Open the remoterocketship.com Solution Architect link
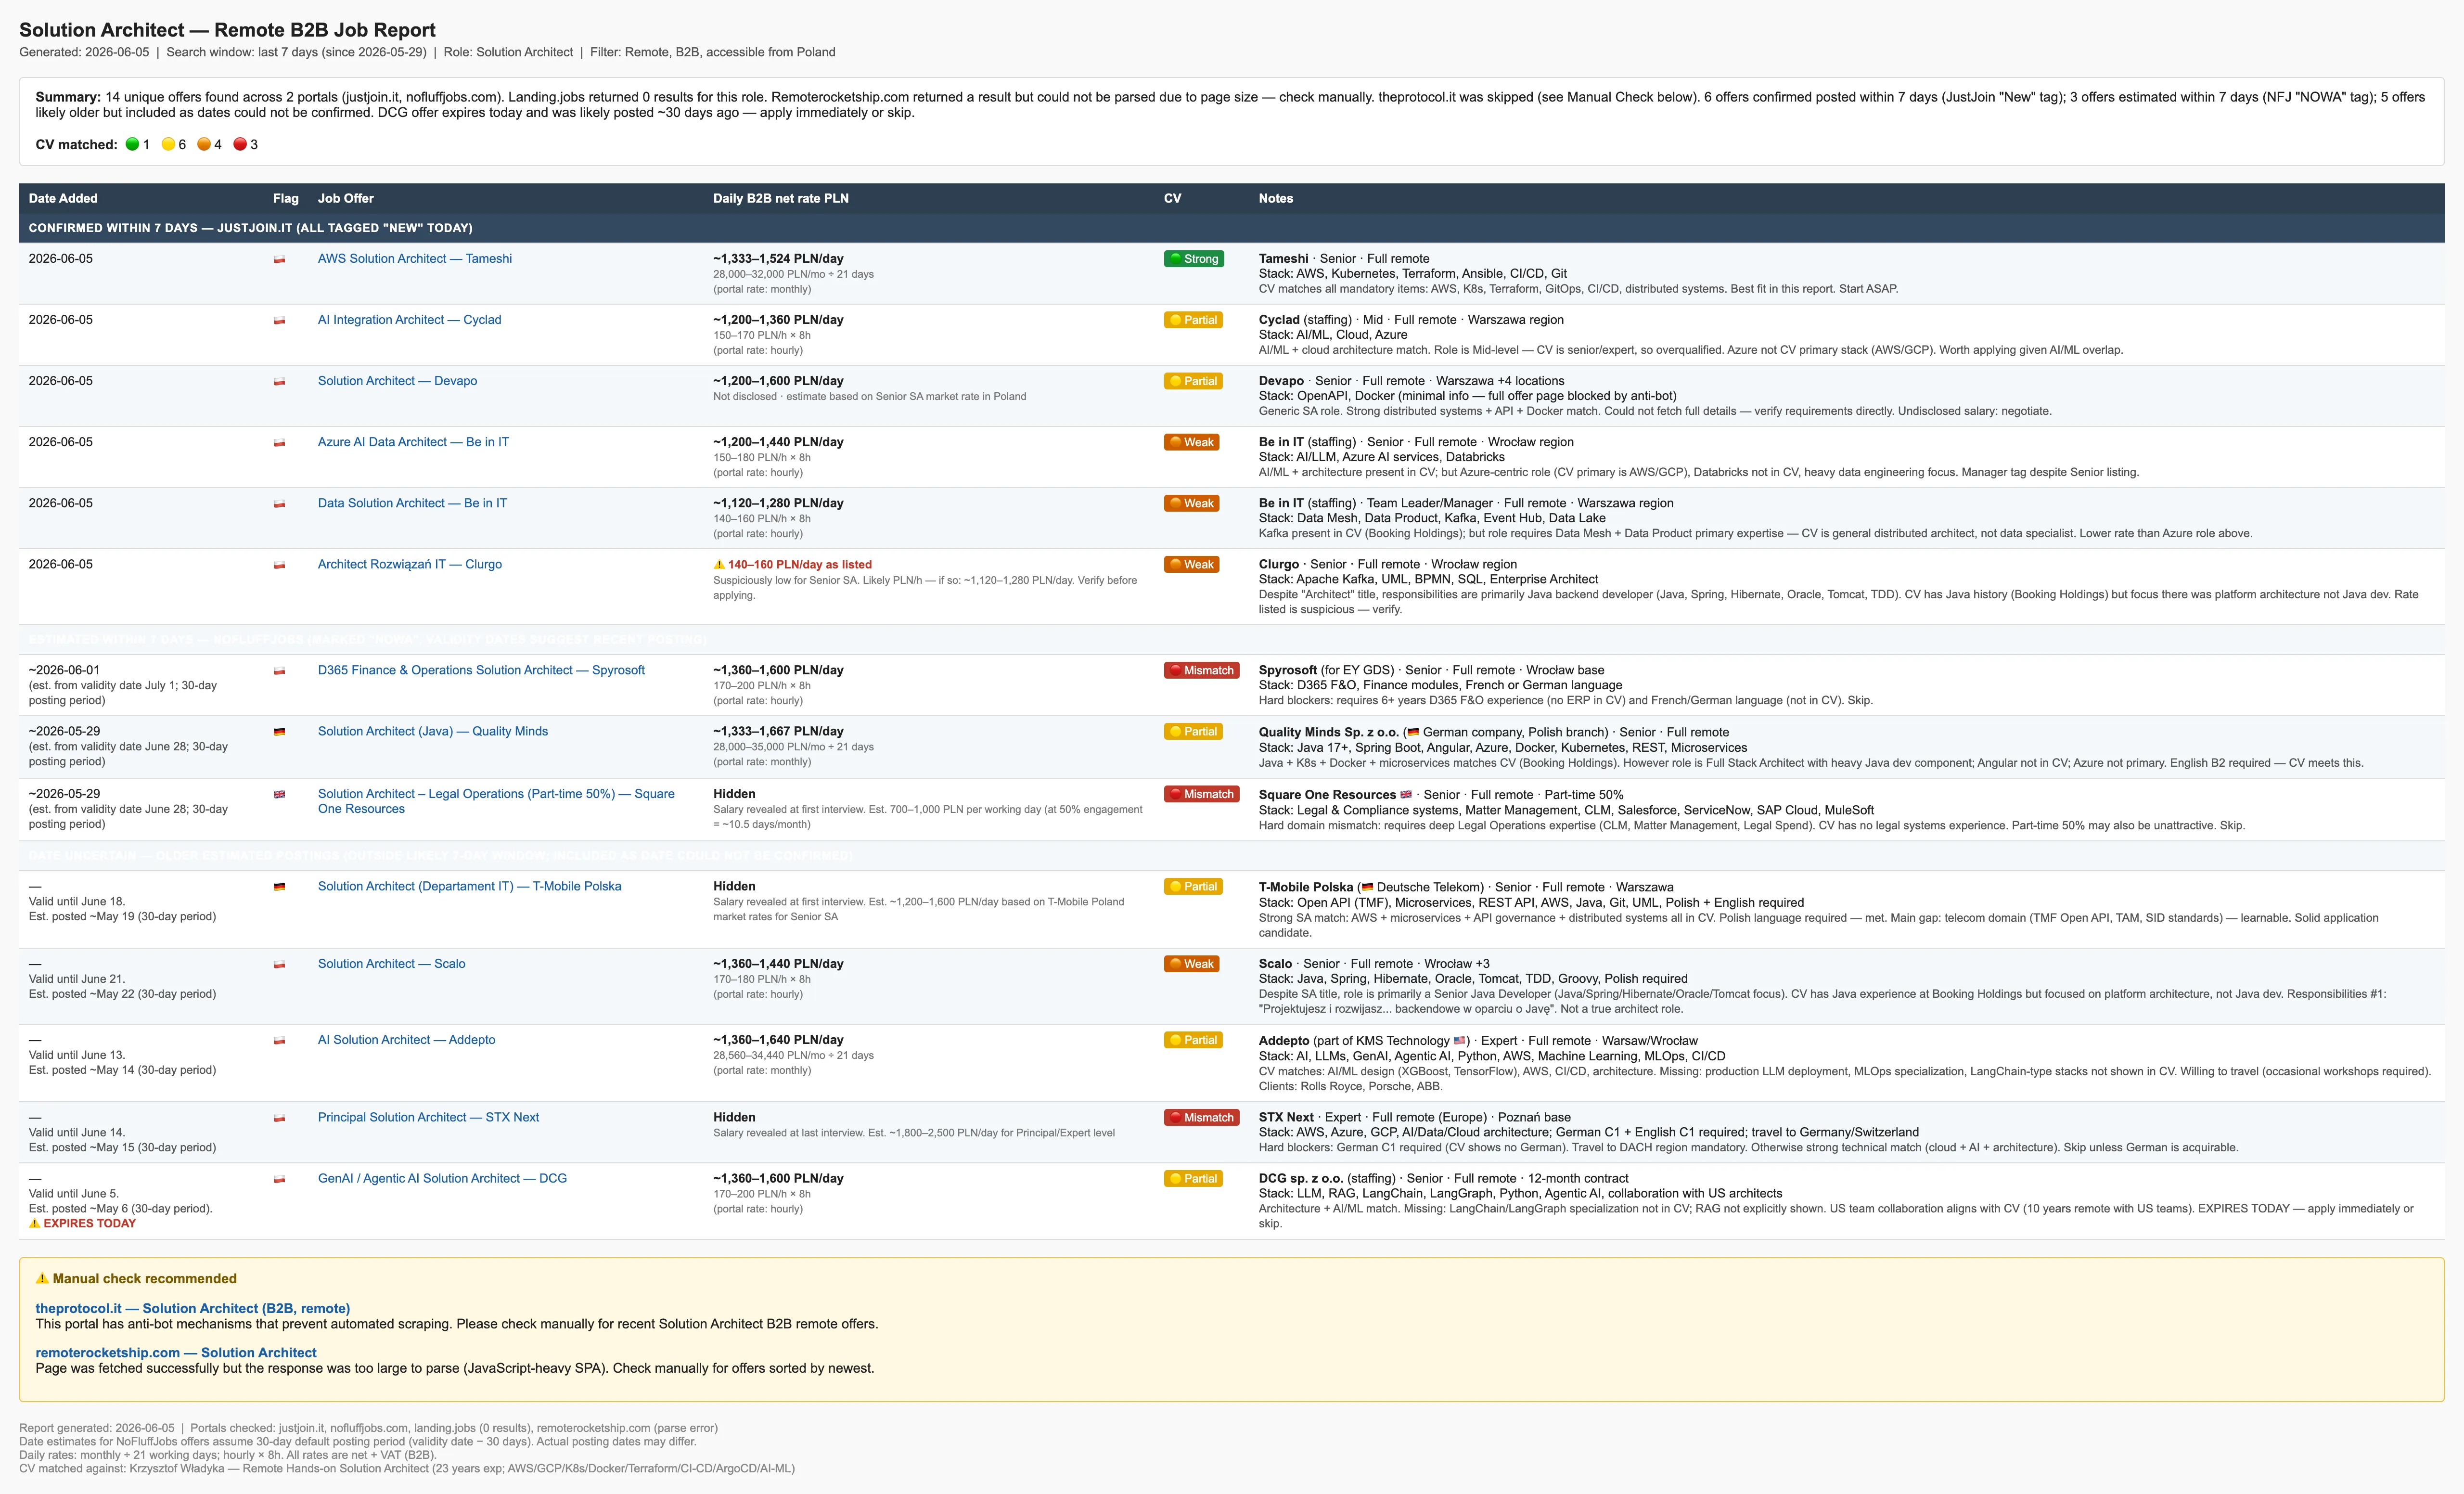The height and width of the screenshot is (1494, 2464). [176, 1352]
